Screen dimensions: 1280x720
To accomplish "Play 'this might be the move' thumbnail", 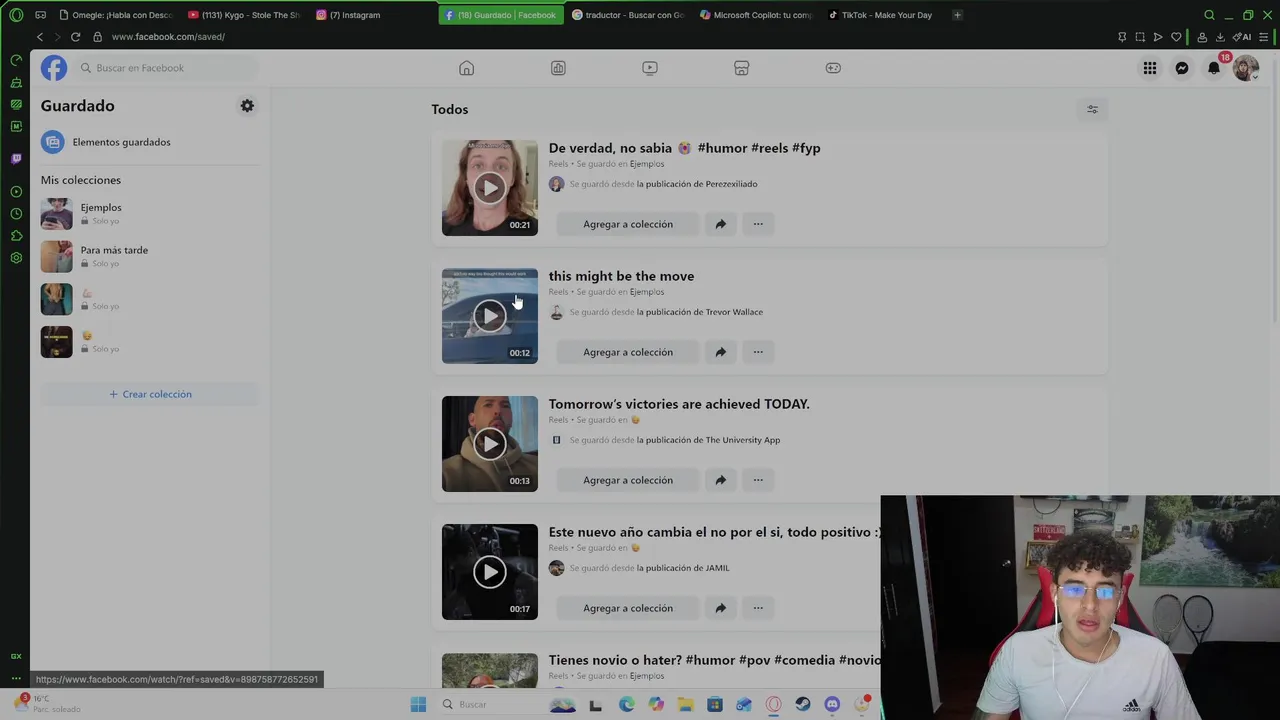I will tap(490, 316).
